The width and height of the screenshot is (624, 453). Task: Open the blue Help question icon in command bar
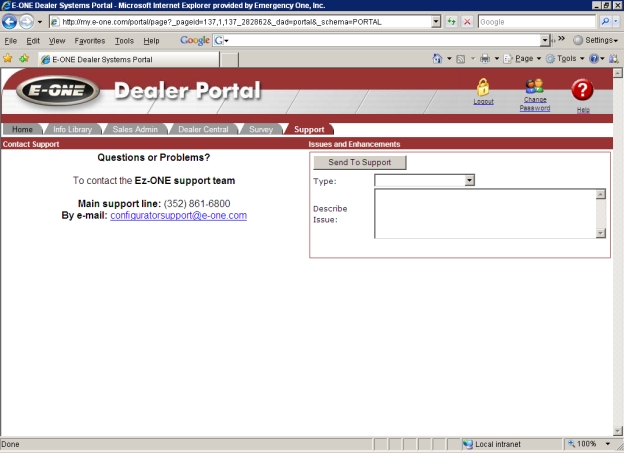pos(594,59)
